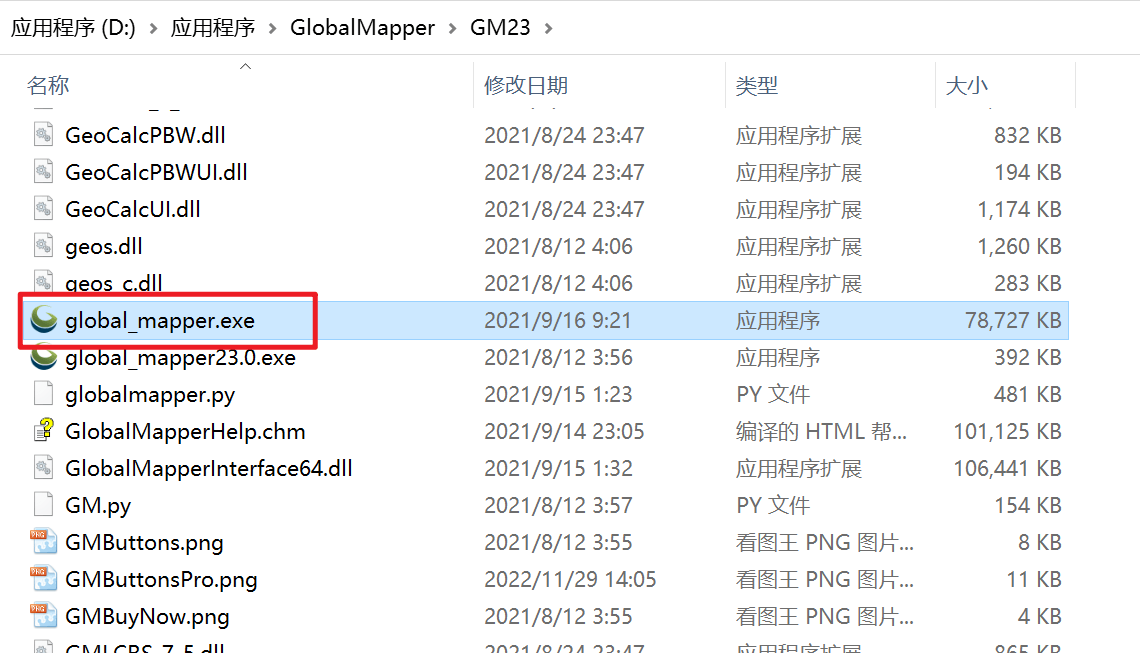Sort by 大小 column header
The width and height of the screenshot is (1140, 653).
(x=966, y=85)
